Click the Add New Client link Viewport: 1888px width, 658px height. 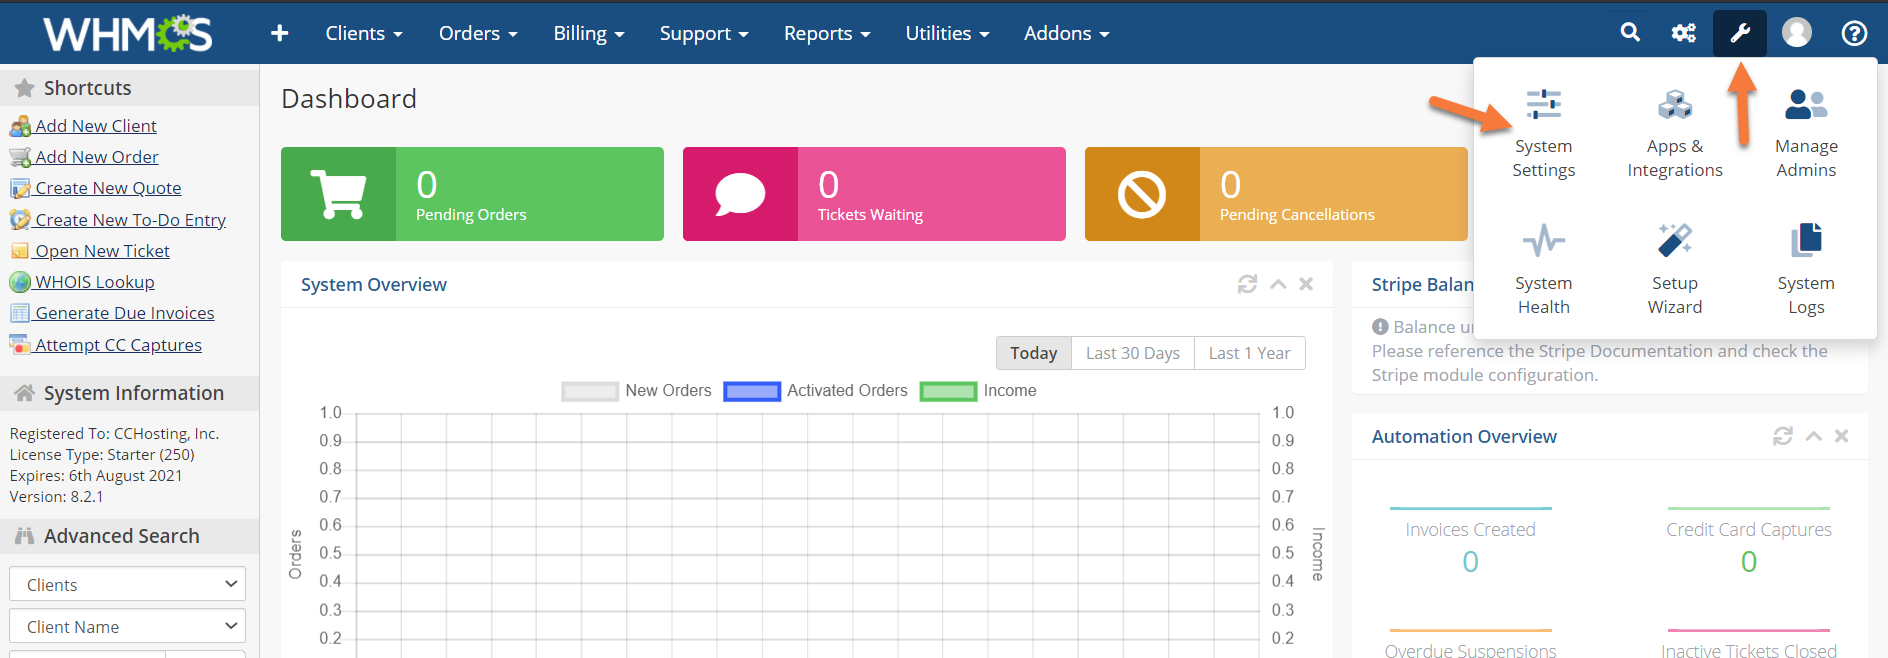[x=95, y=126]
